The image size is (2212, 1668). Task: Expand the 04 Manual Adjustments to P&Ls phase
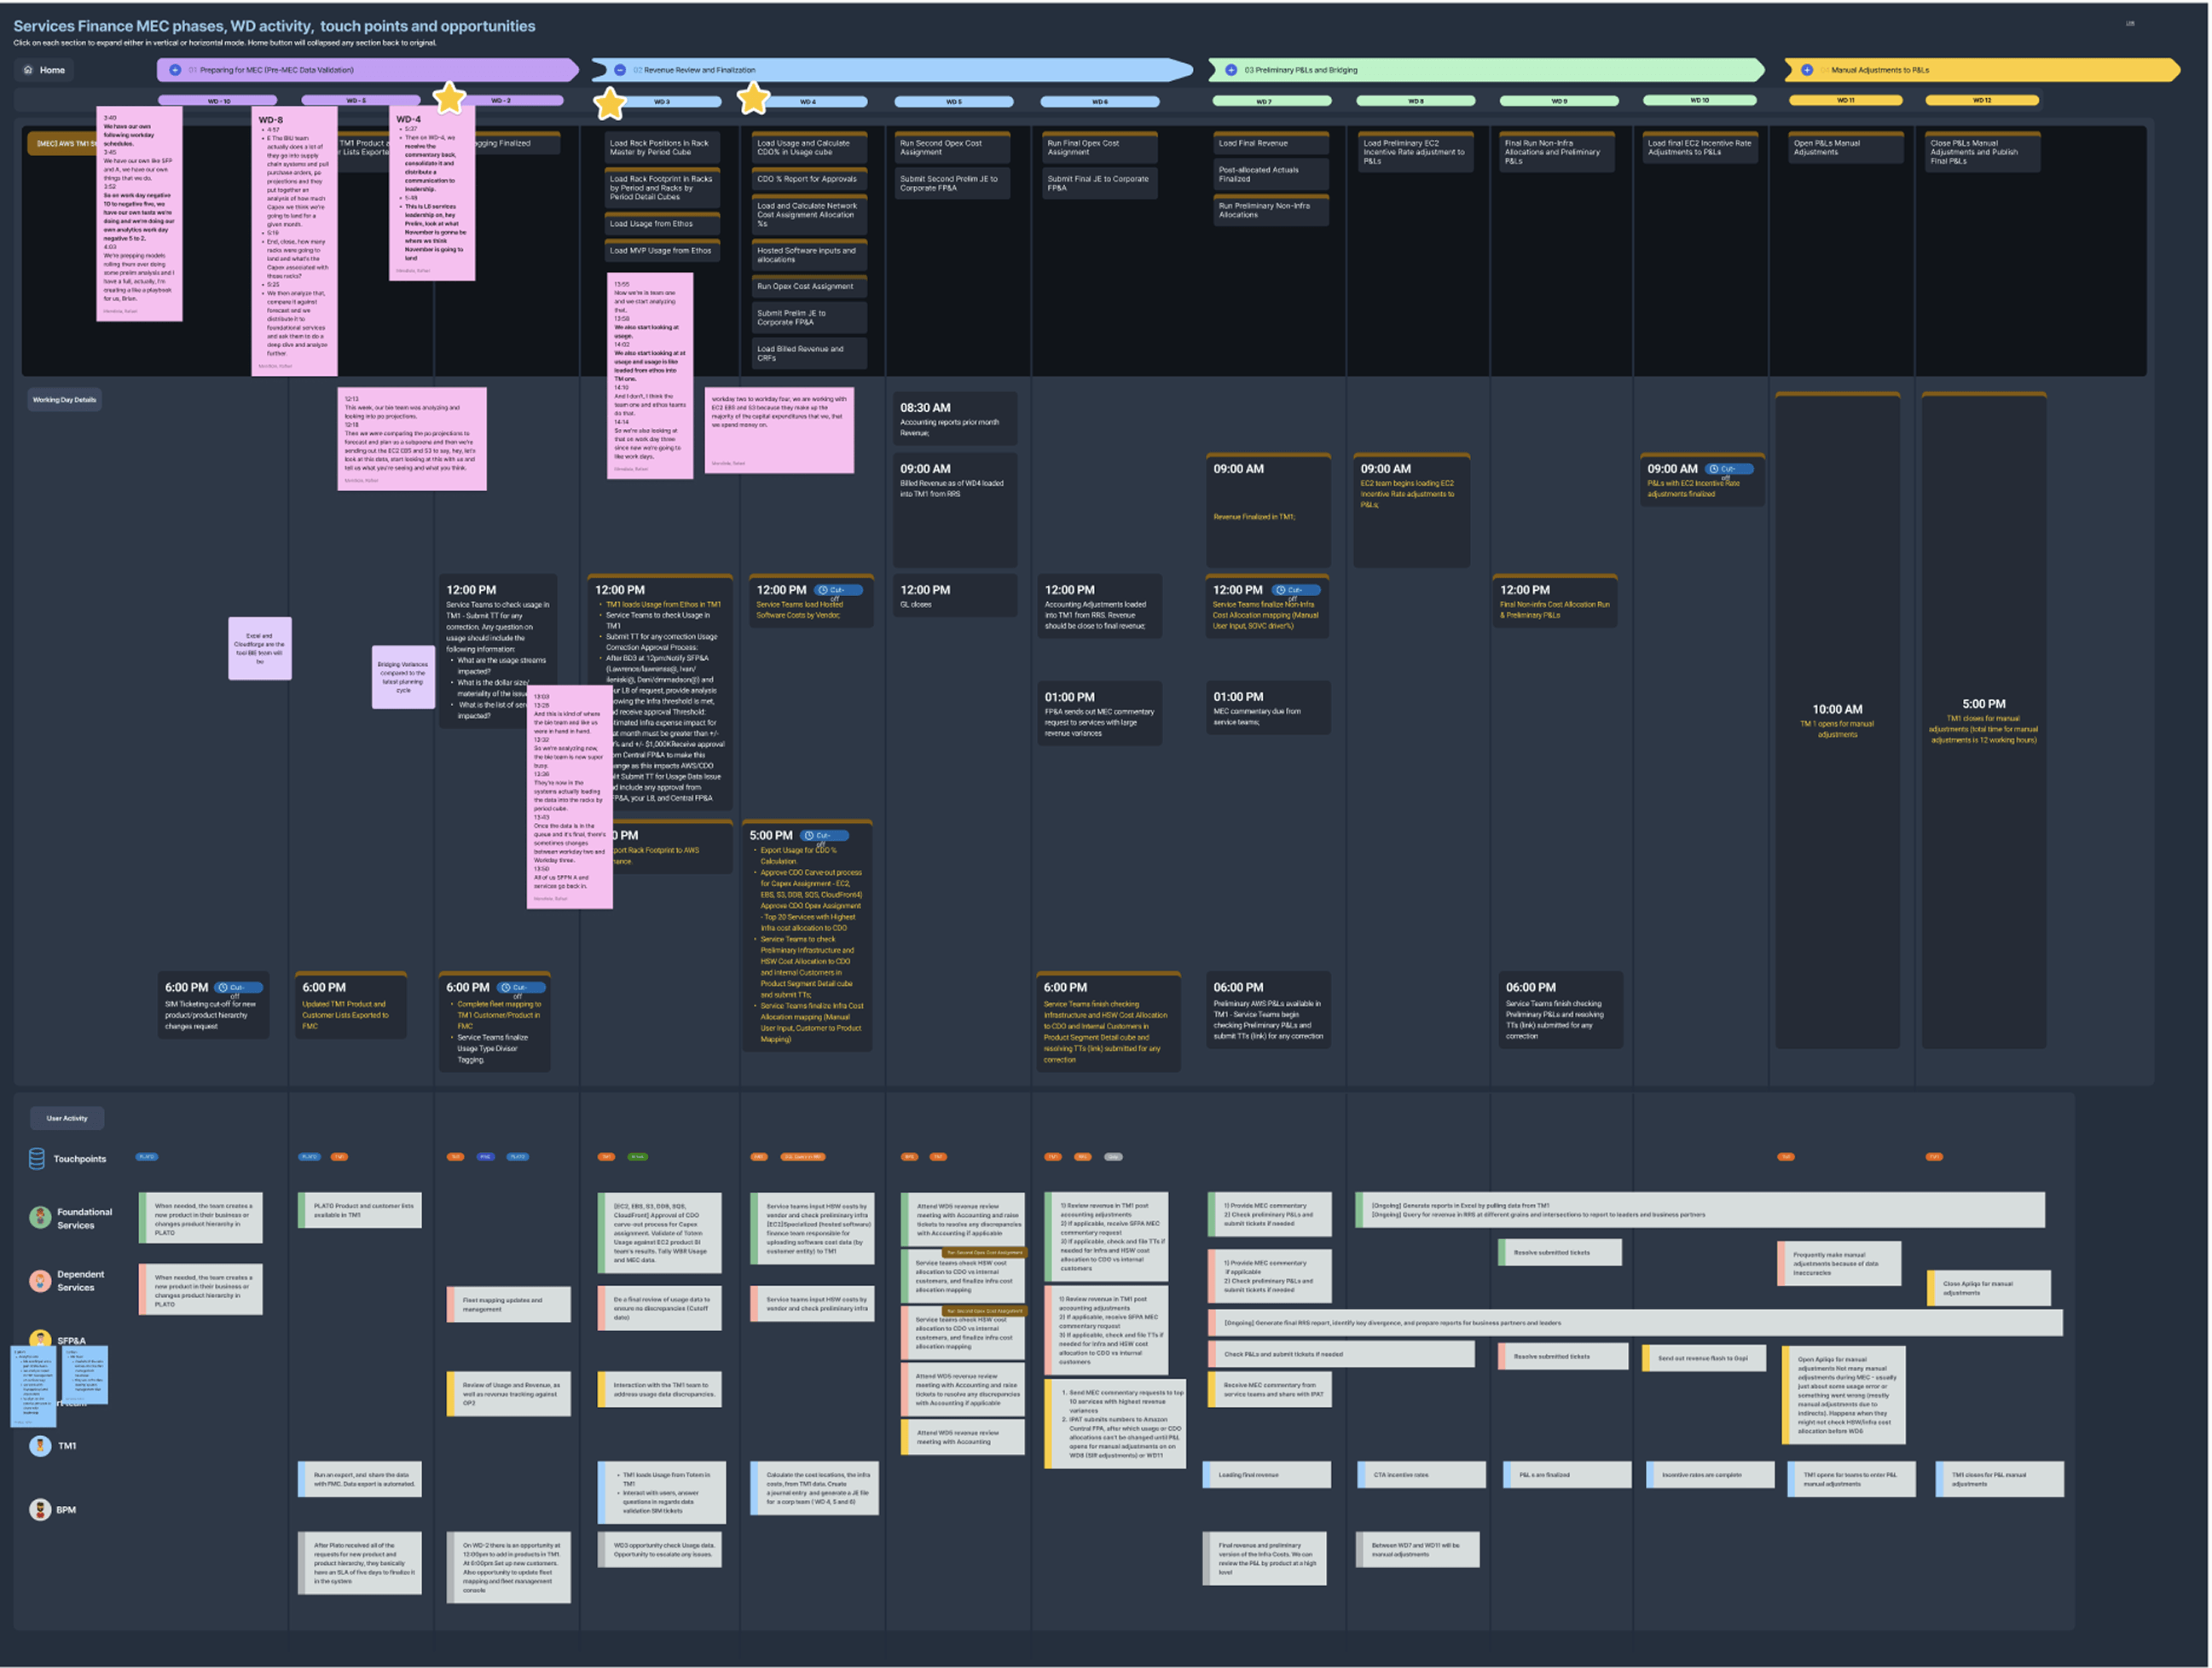tap(1807, 70)
